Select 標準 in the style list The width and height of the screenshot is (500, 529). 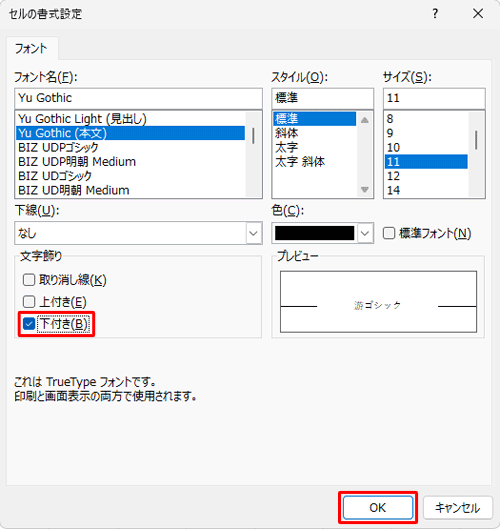pyautogui.click(x=314, y=119)
